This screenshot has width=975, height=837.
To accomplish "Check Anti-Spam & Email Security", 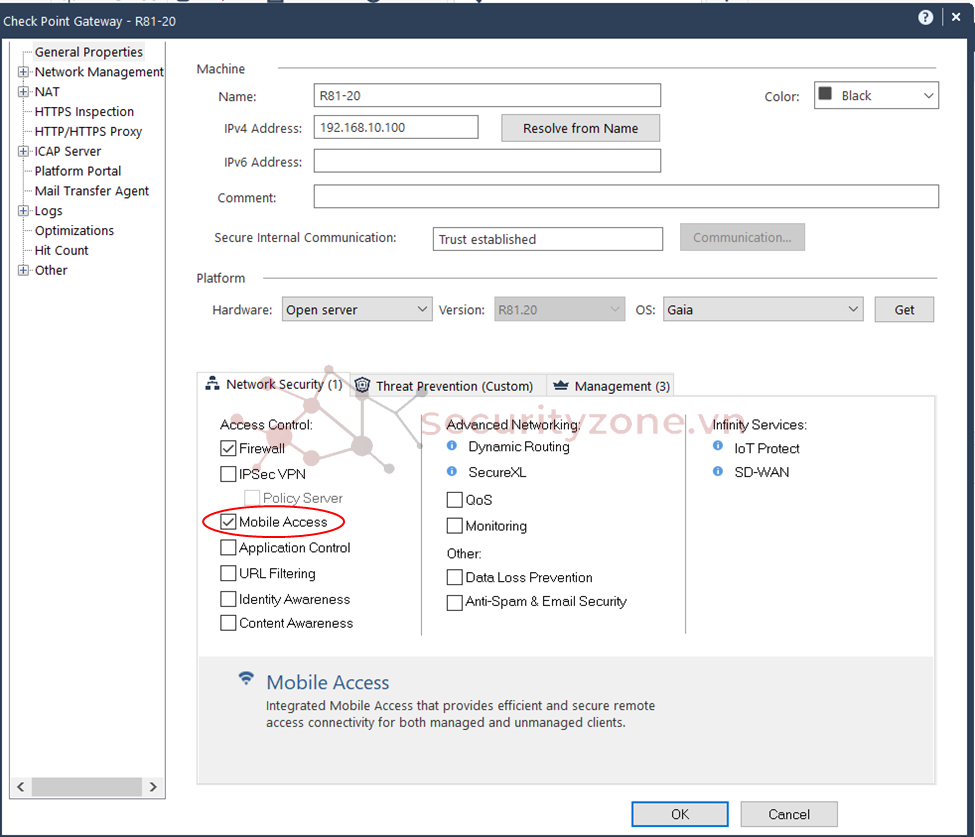I will point(455,603).
